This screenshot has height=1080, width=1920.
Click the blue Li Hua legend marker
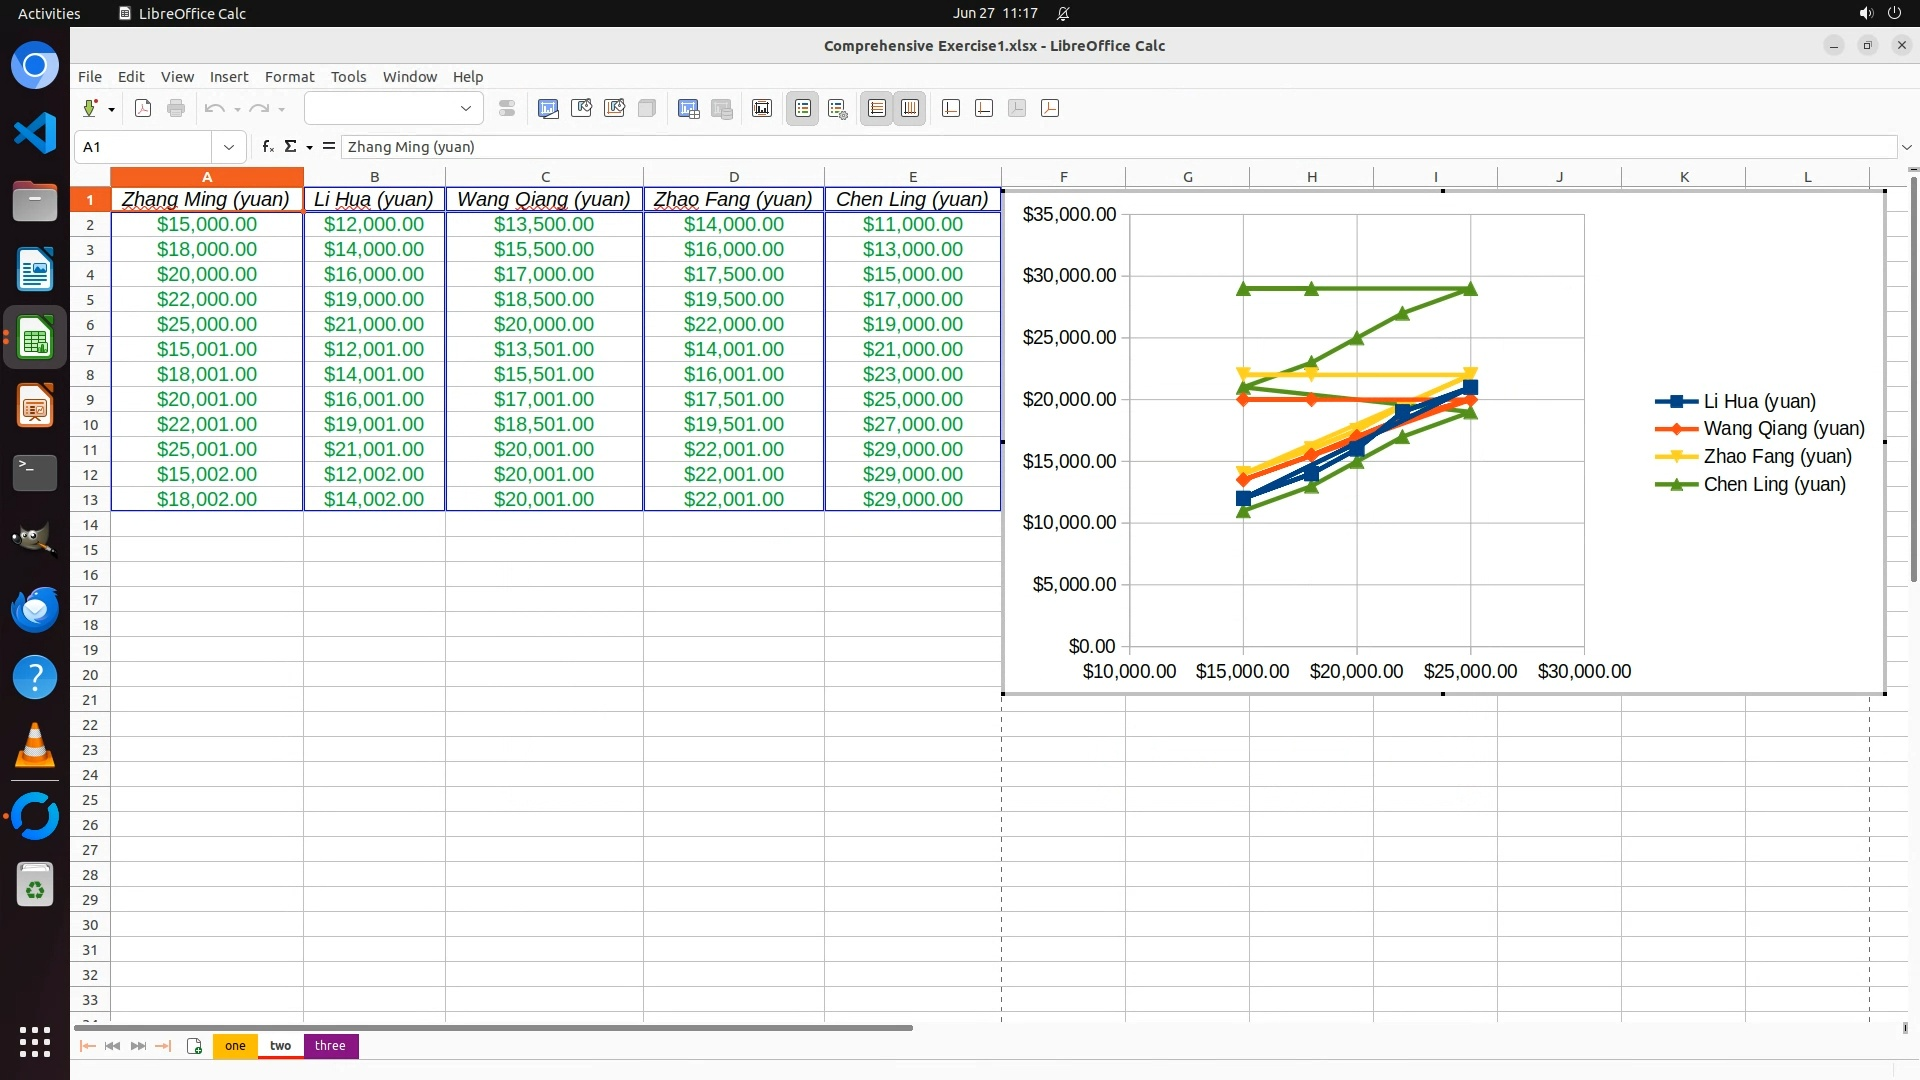(1676, 401)
